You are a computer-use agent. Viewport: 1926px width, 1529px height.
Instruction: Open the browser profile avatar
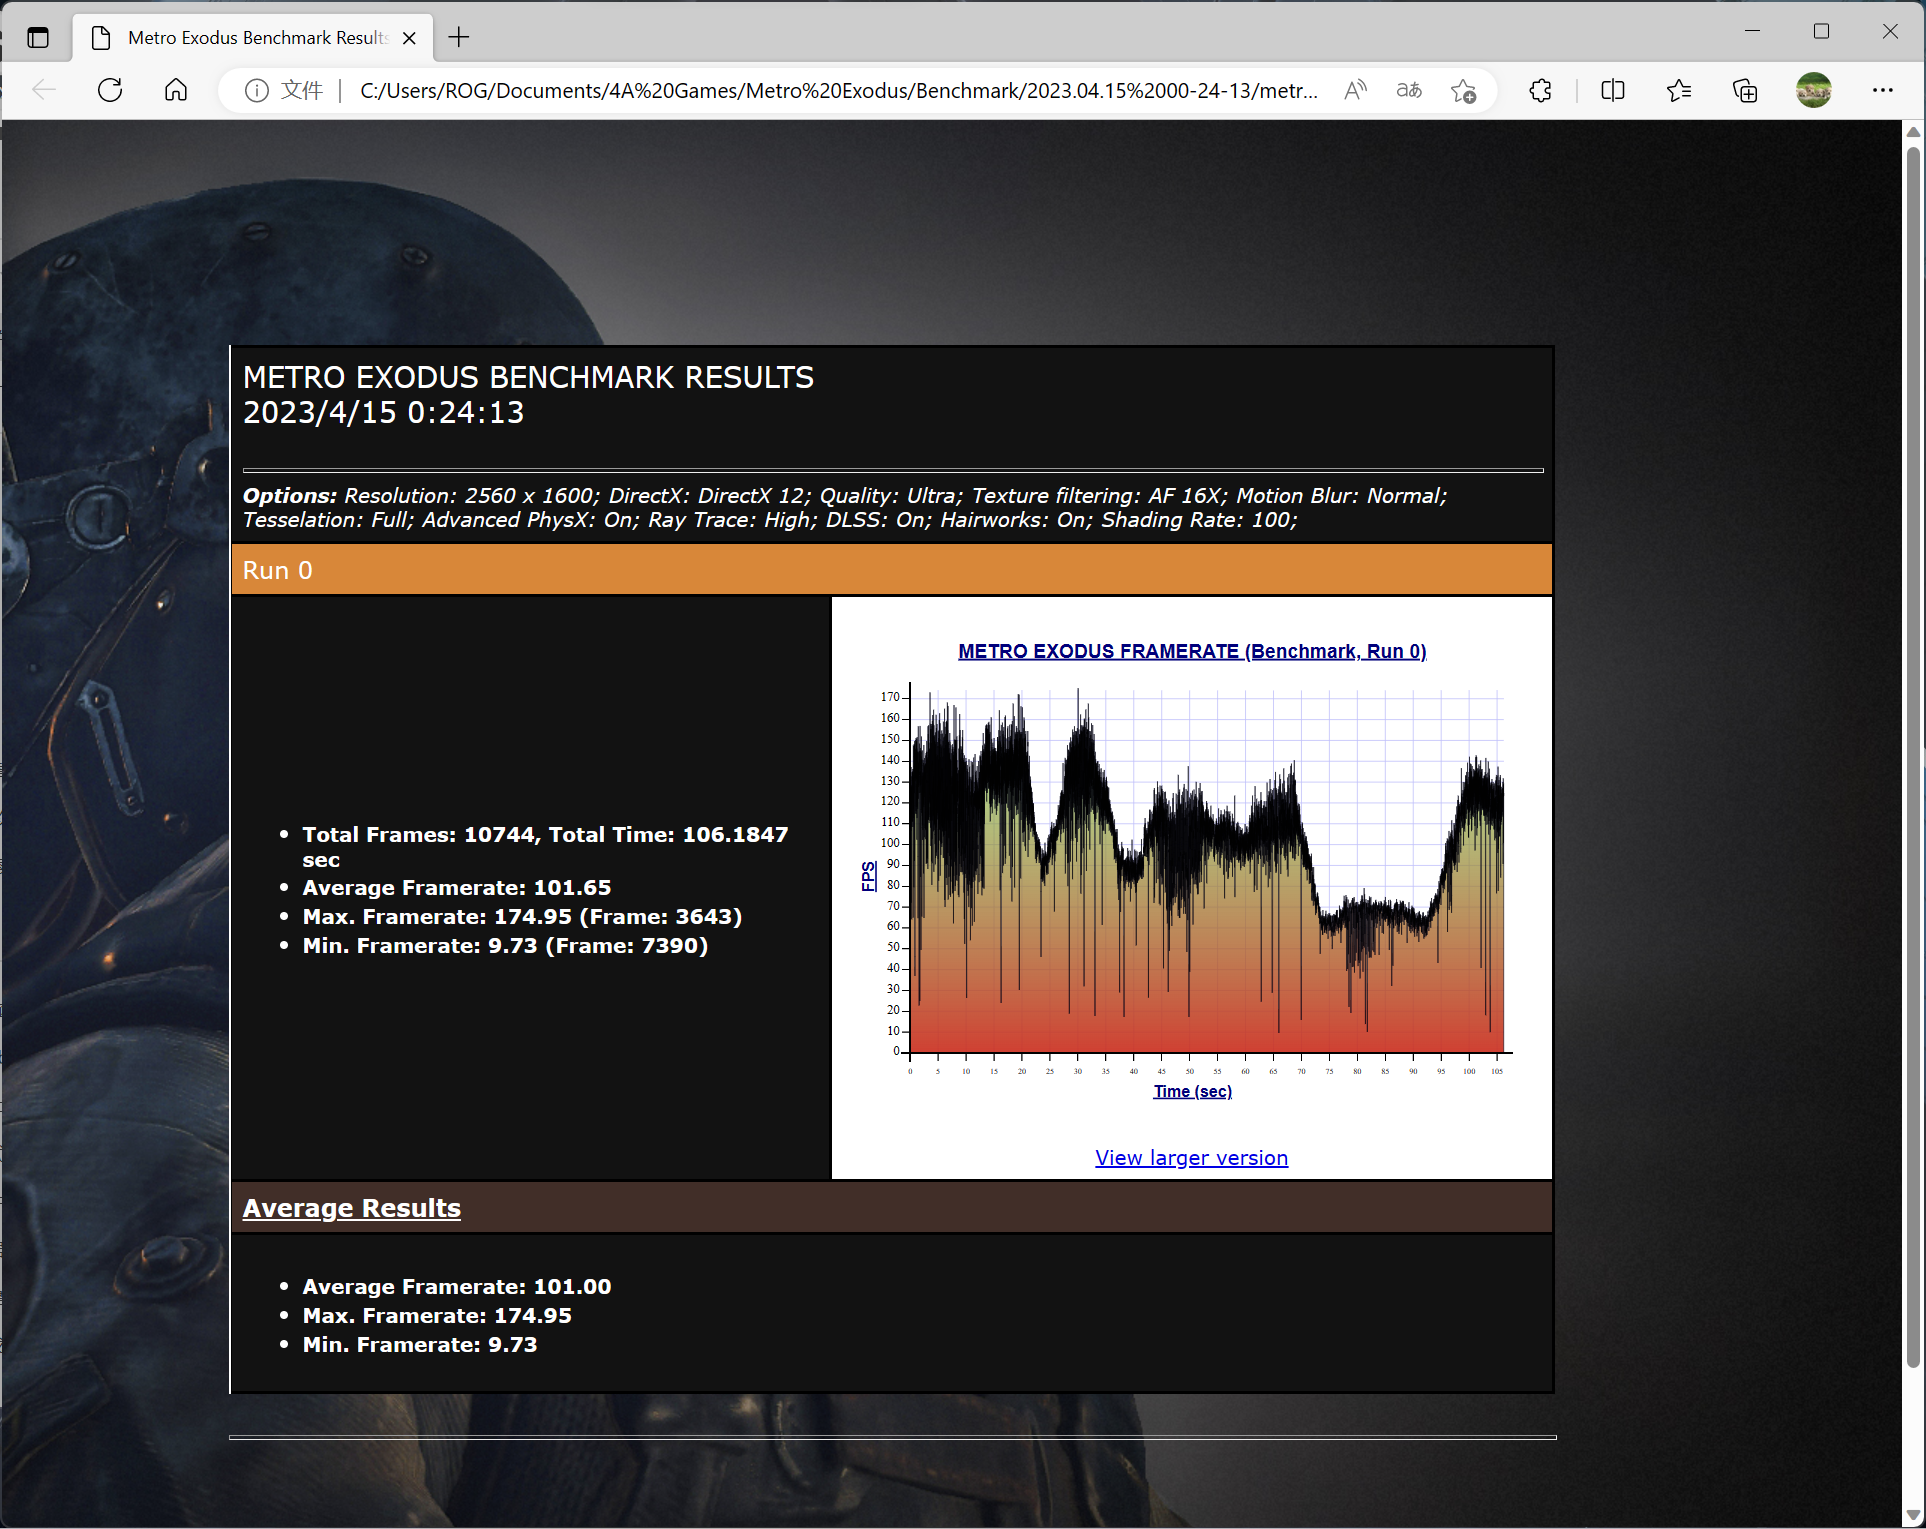[1814, 91]
